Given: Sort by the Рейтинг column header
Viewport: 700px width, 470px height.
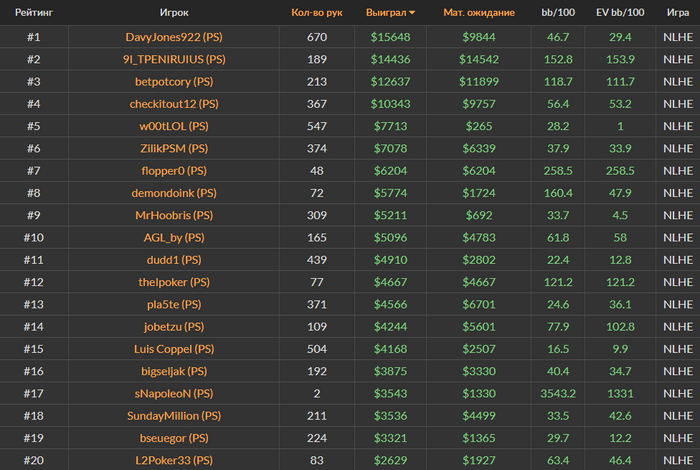Looking at the screenshot, I should [x=34, y=13].
